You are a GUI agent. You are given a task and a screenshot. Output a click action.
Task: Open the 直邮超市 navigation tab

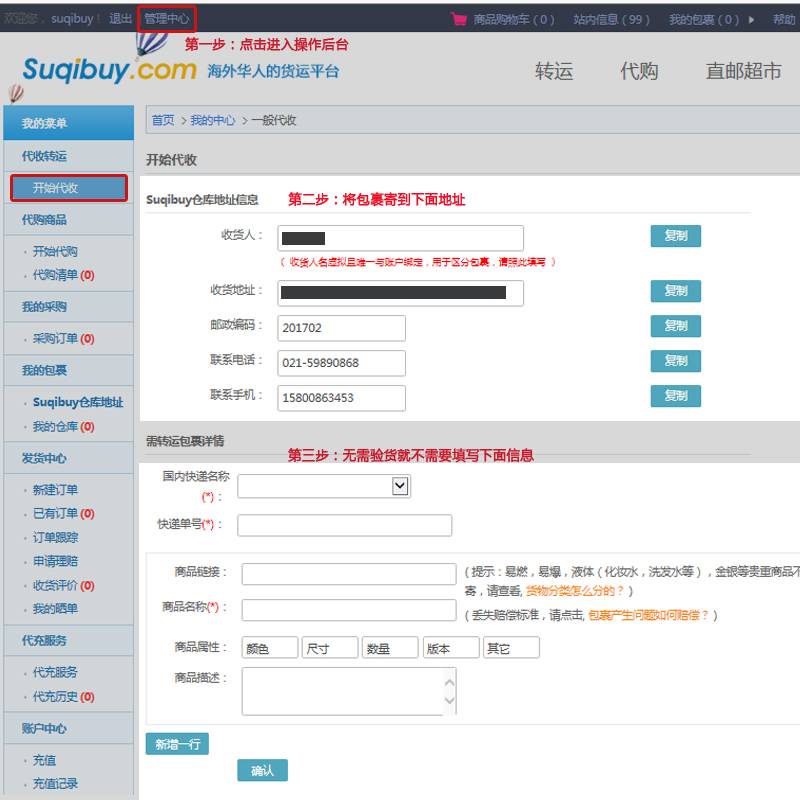[743, 71]
